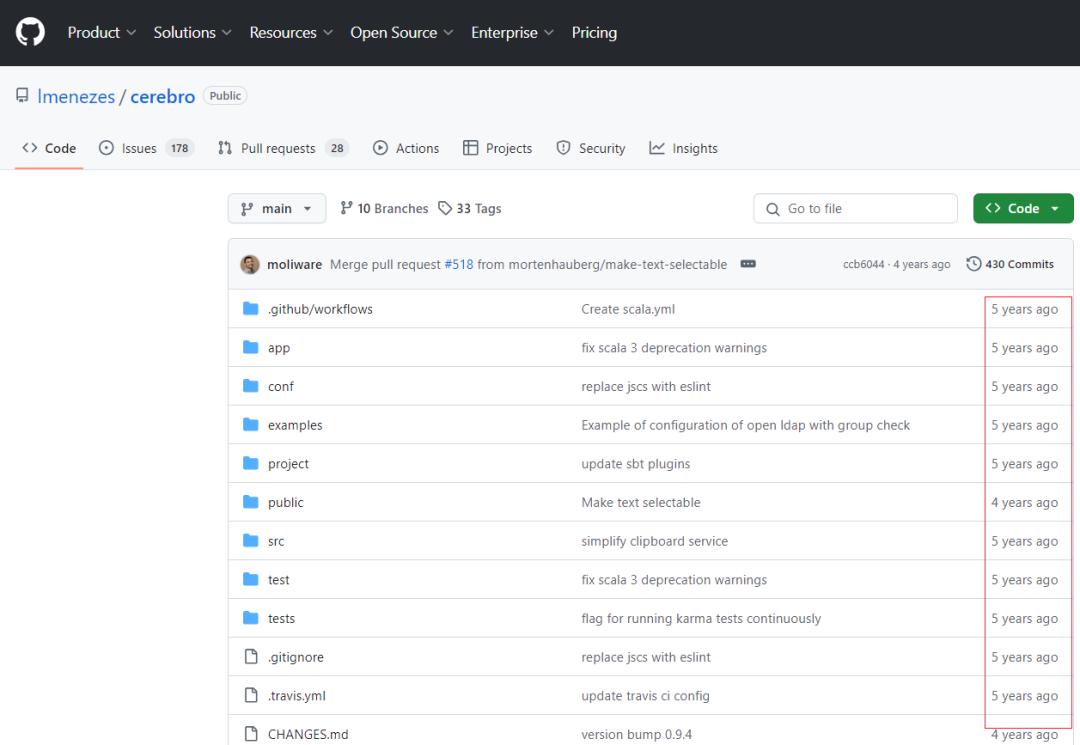Viewport: 1080px width, 745px height.
Task: Open the main branch selector dropdown
Action: pos(277,209)
